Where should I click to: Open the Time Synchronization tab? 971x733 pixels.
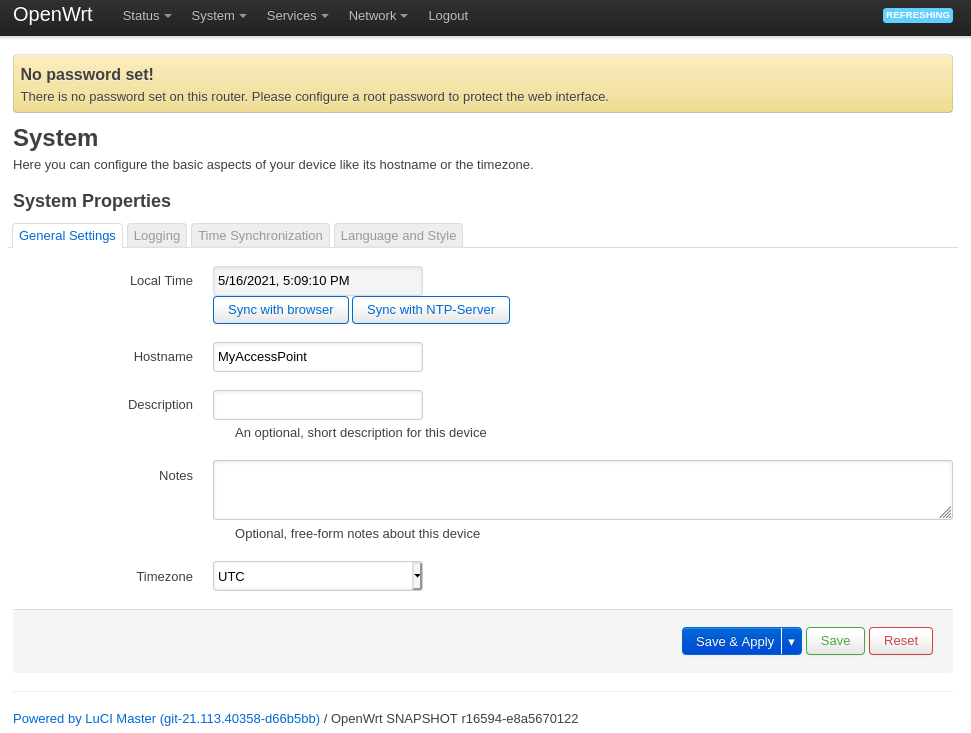[260, 236]
